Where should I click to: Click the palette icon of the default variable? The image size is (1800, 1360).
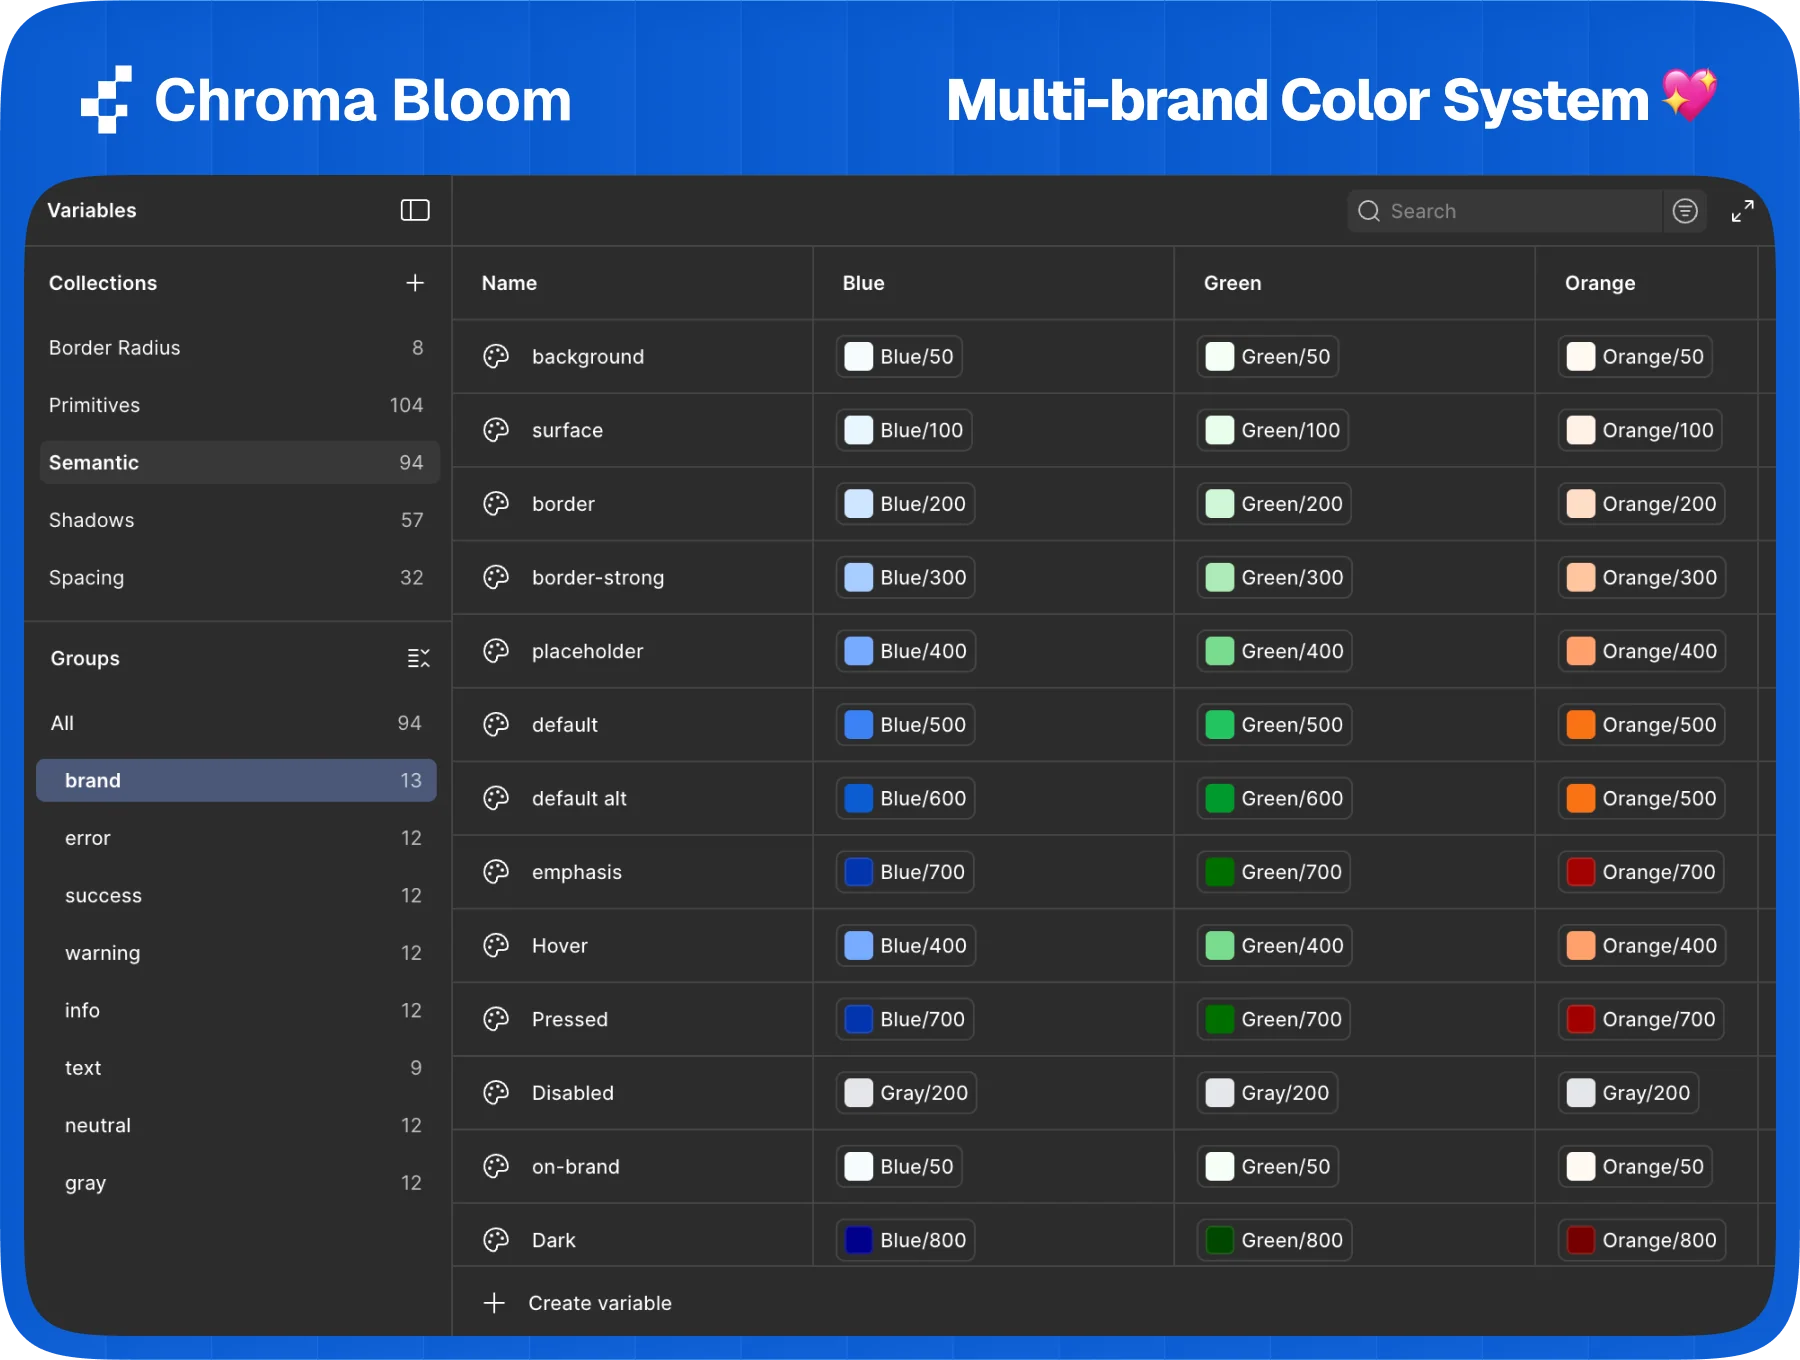496,725
